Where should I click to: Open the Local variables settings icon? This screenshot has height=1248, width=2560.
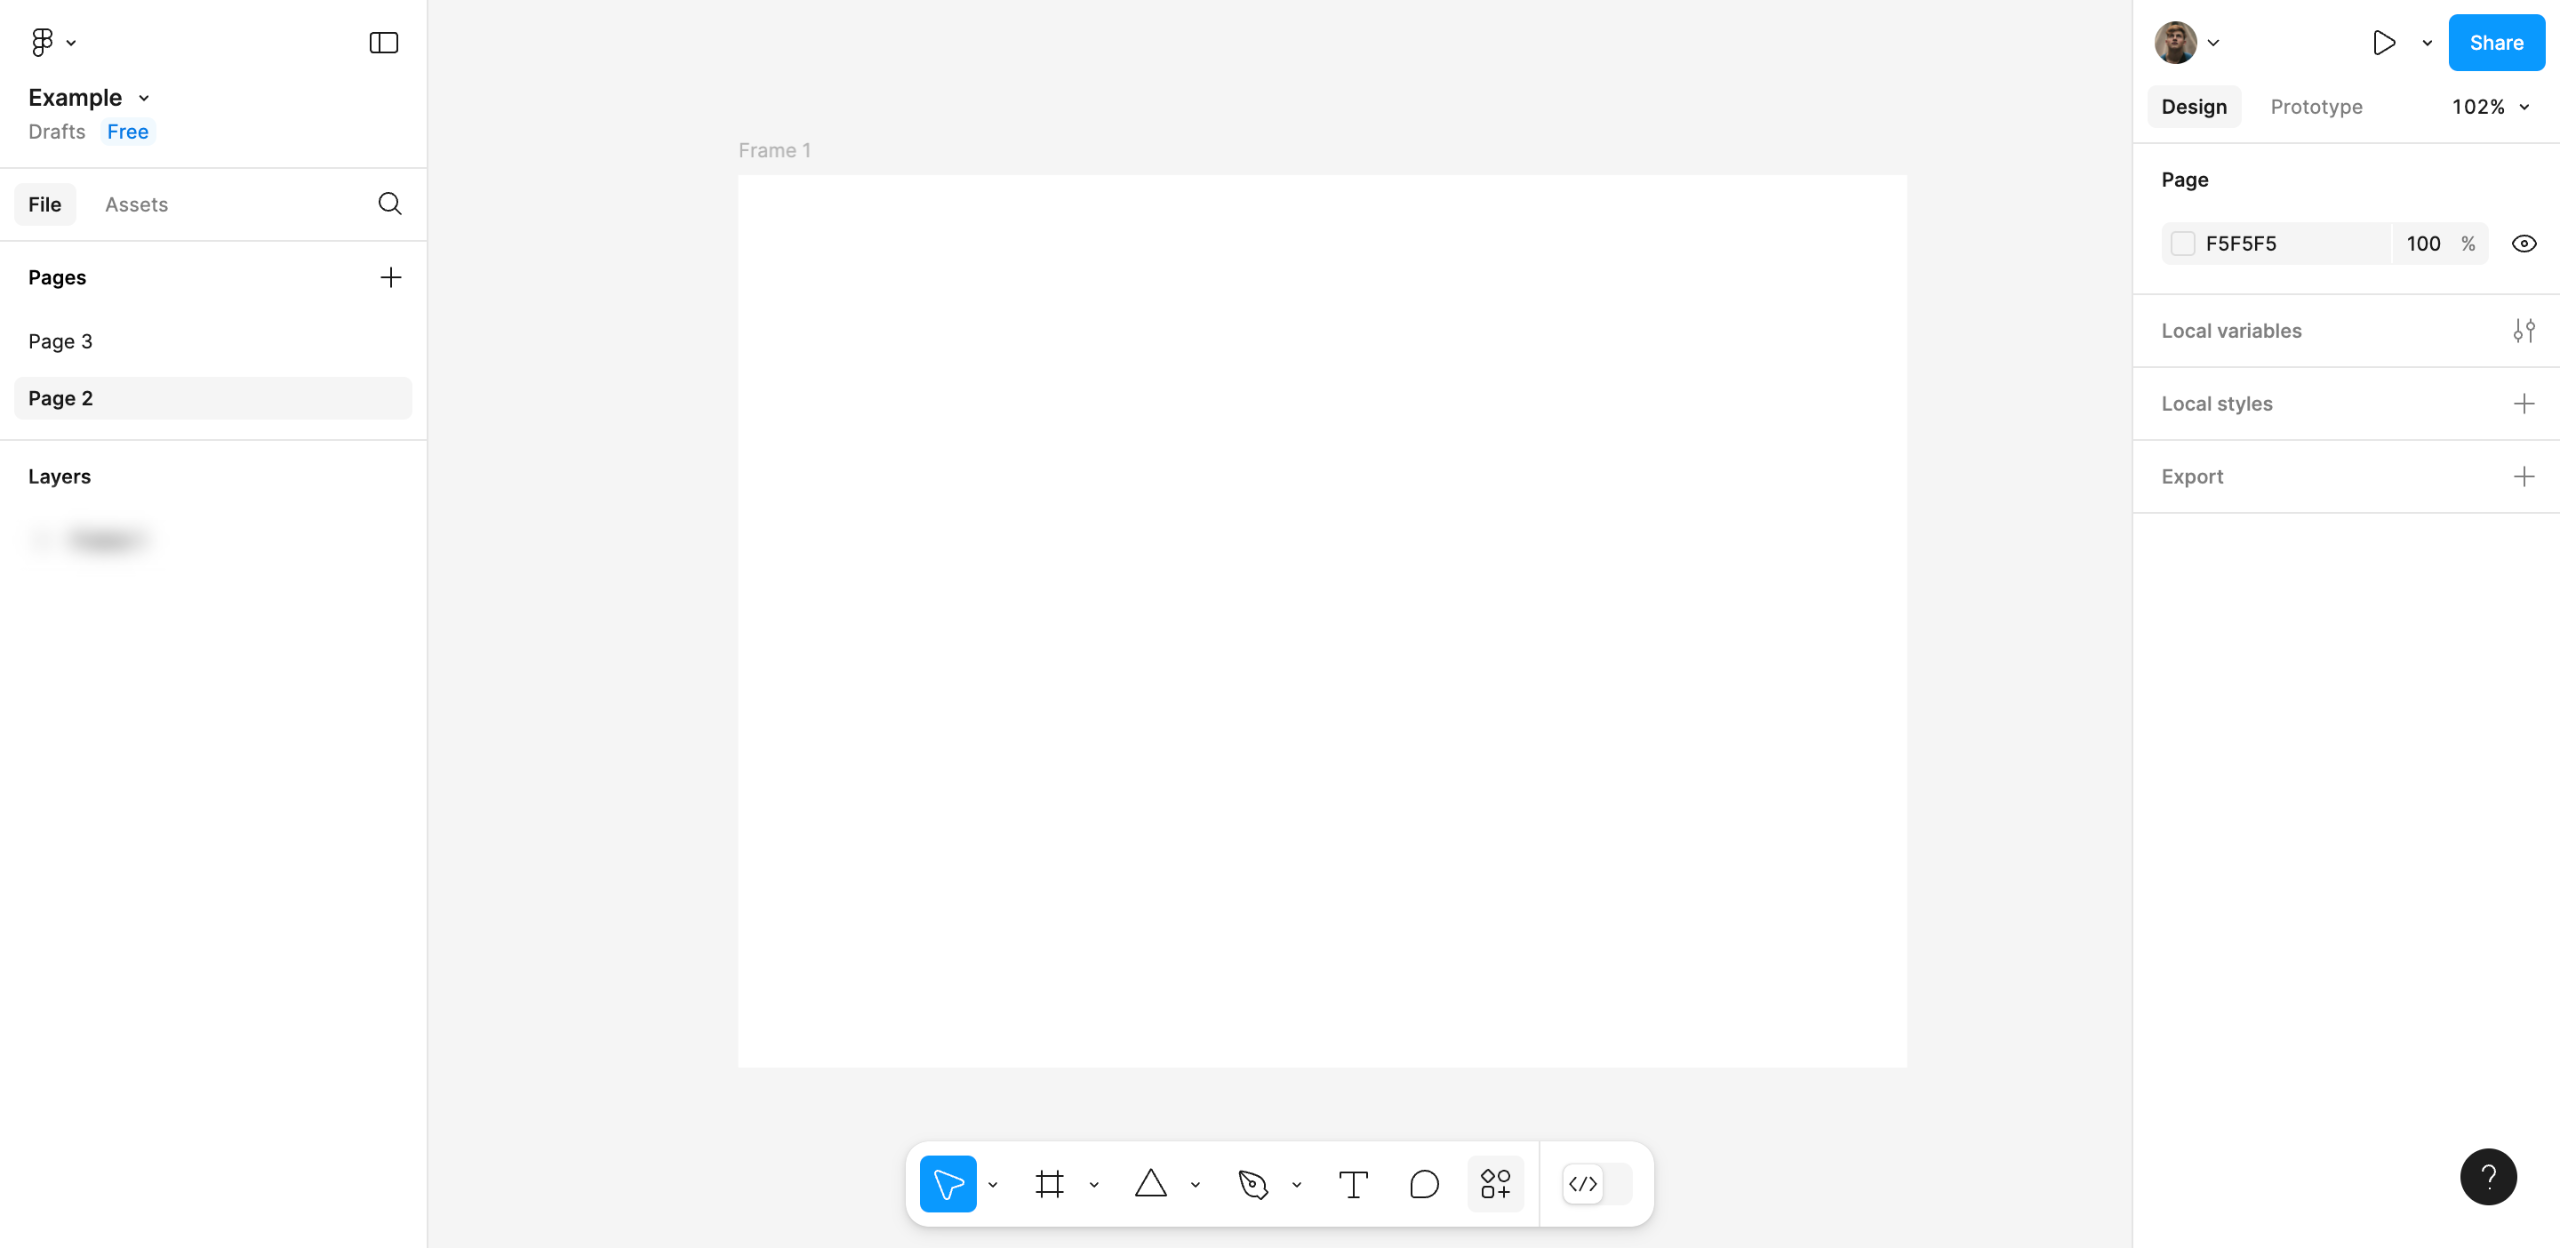(x=2523, y=331)
